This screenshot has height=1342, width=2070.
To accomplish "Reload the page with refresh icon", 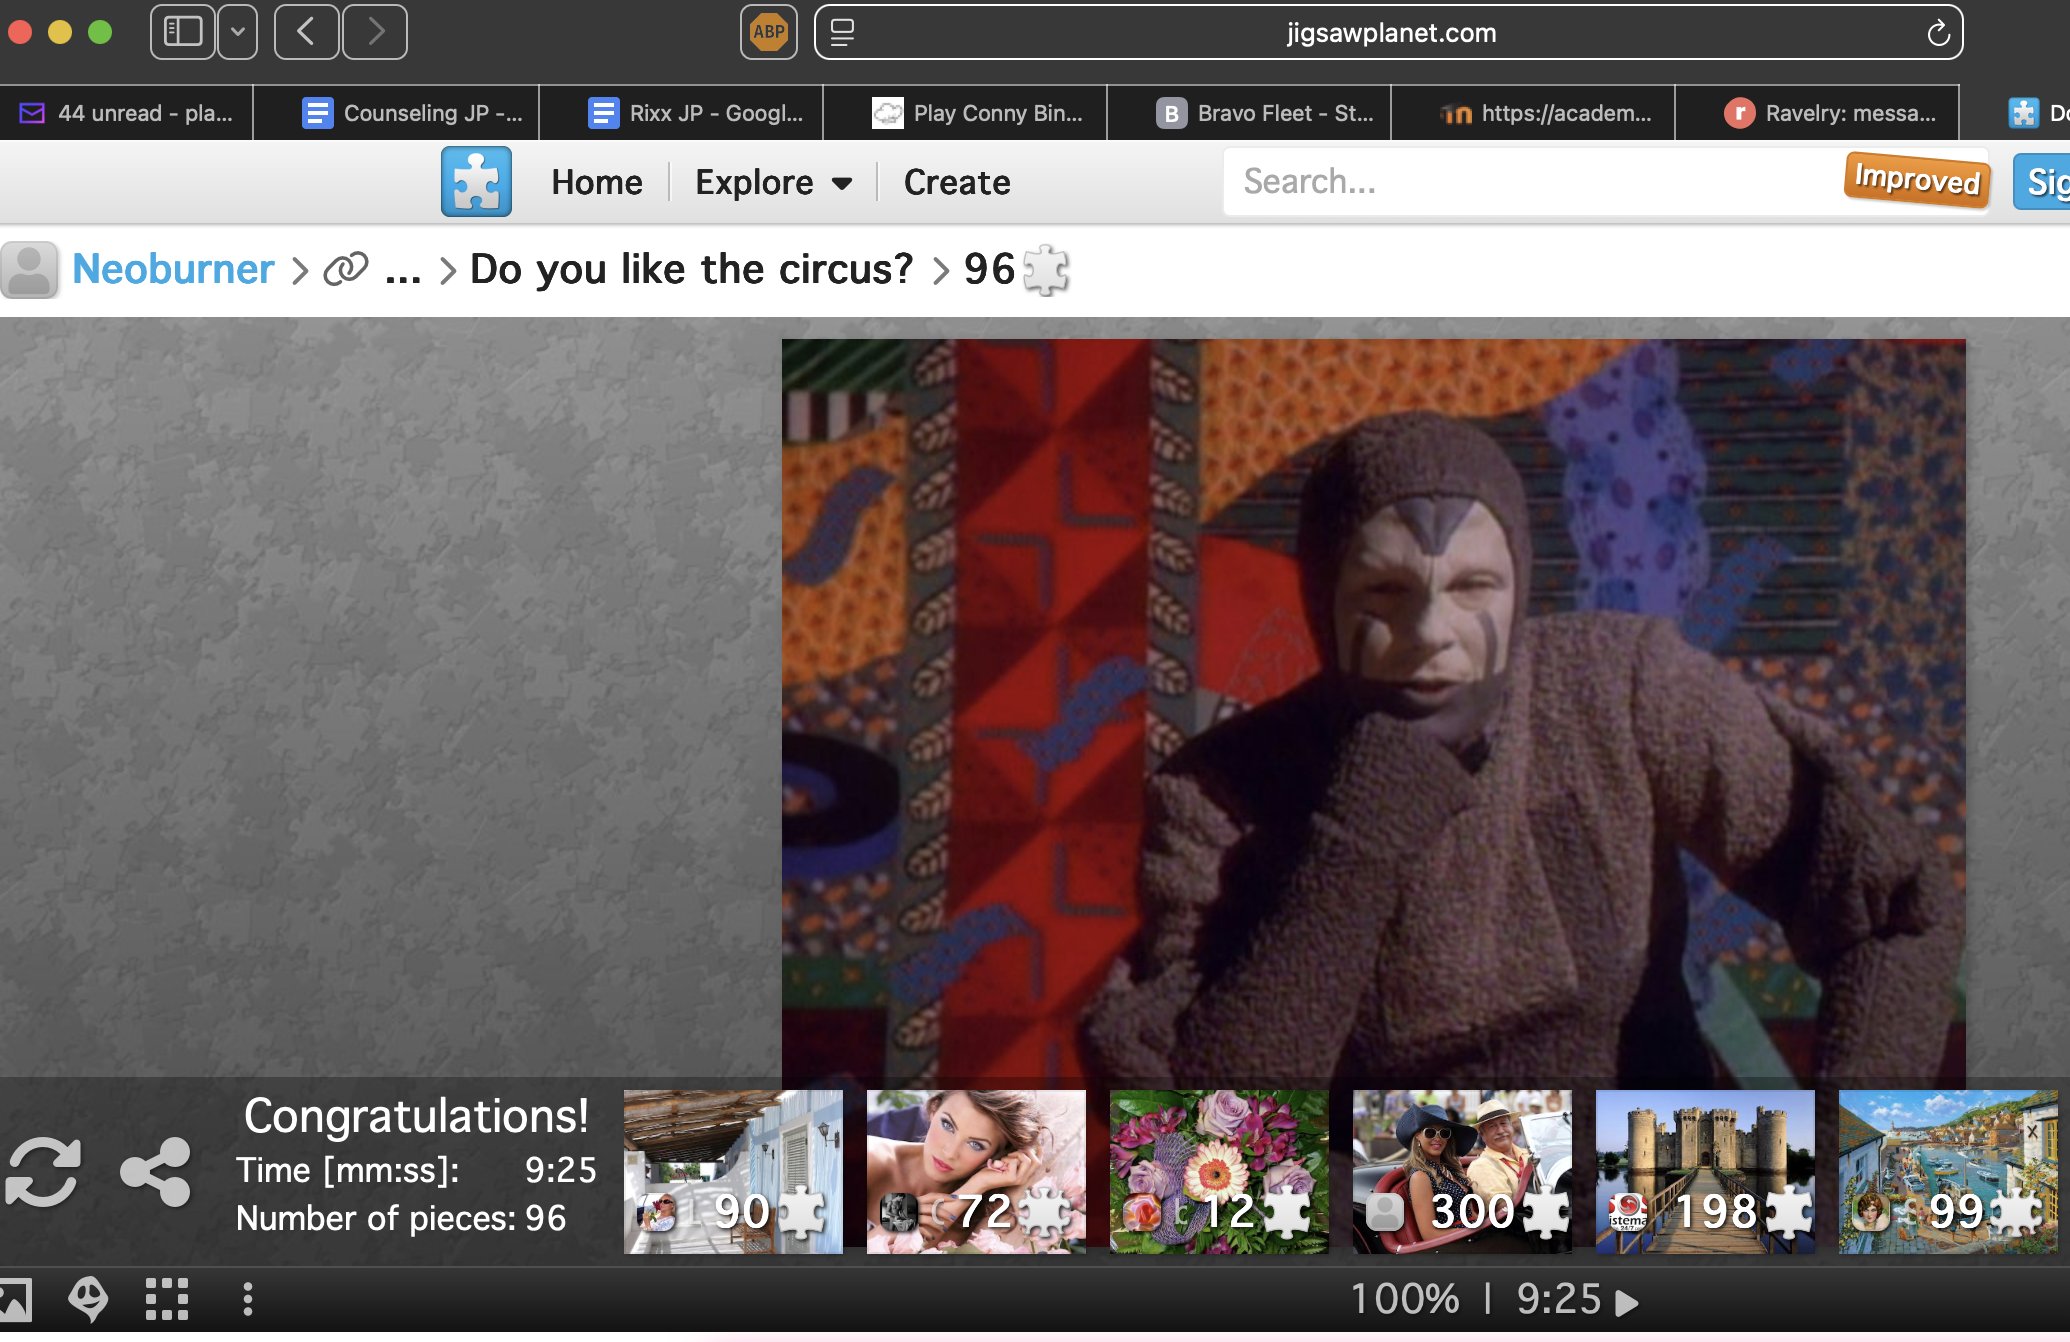I will pyautogui.click(x=1938, y=33).
